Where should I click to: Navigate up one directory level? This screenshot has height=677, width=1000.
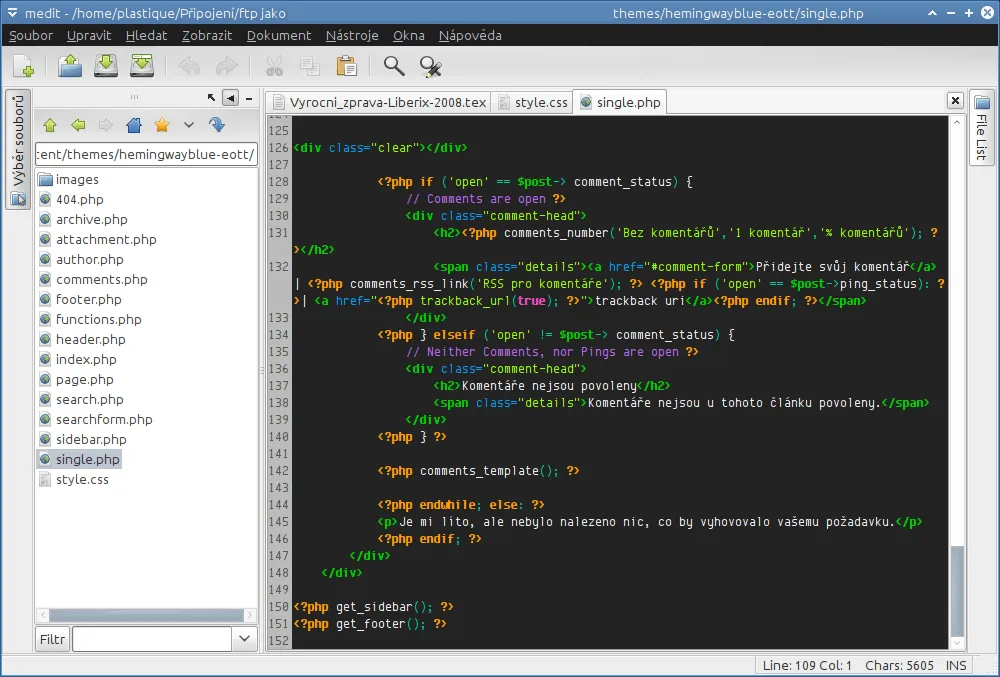pos(50,124)
